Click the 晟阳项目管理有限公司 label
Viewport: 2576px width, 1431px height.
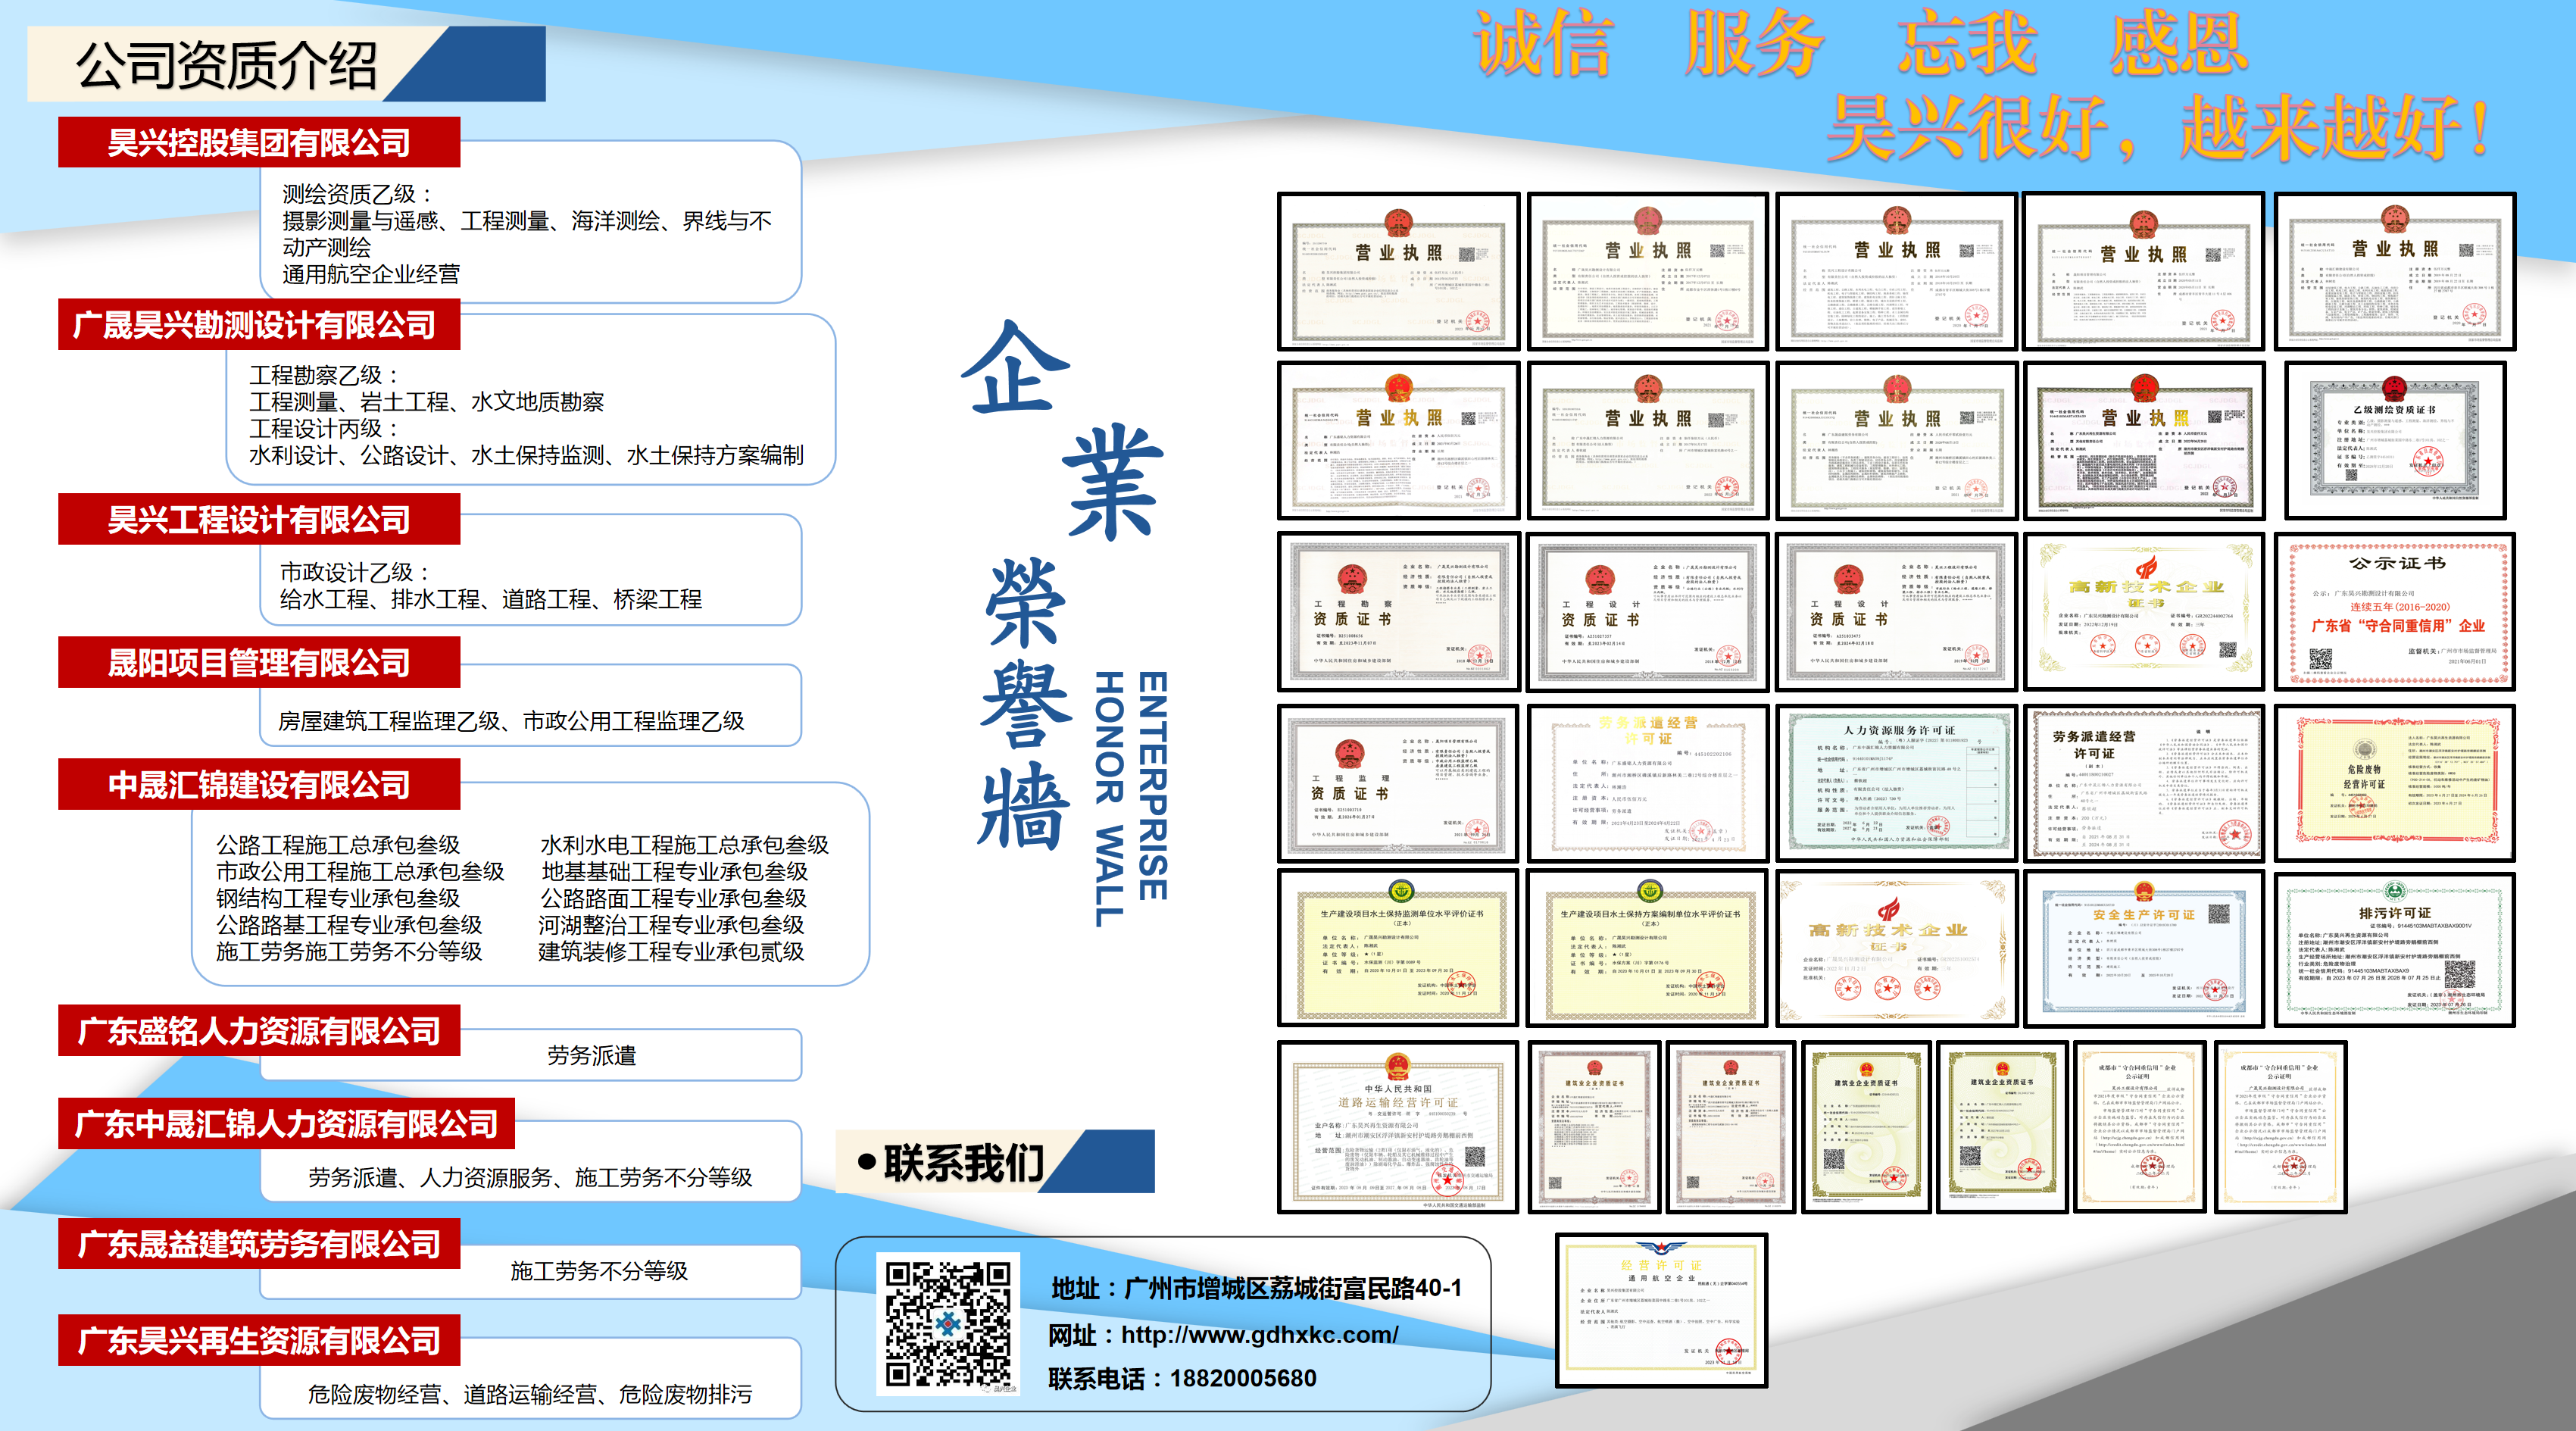point(259,662)
